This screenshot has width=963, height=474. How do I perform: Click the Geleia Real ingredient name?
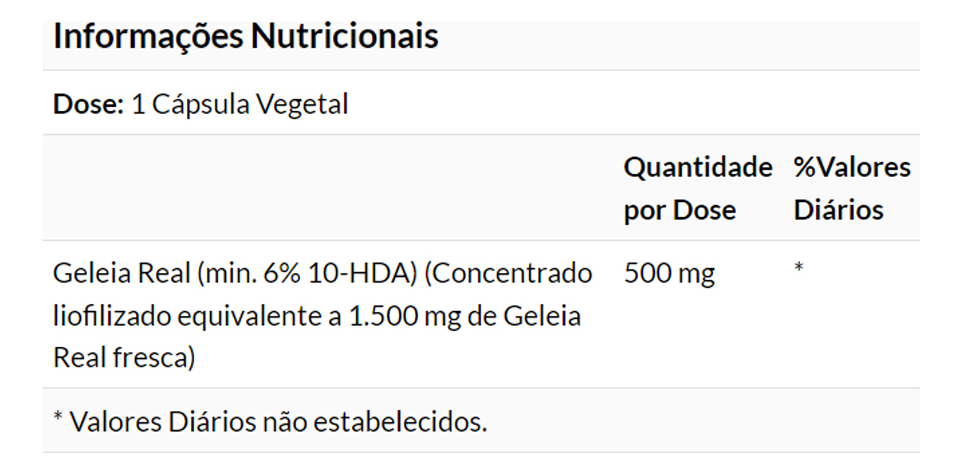tap(120, 273)
